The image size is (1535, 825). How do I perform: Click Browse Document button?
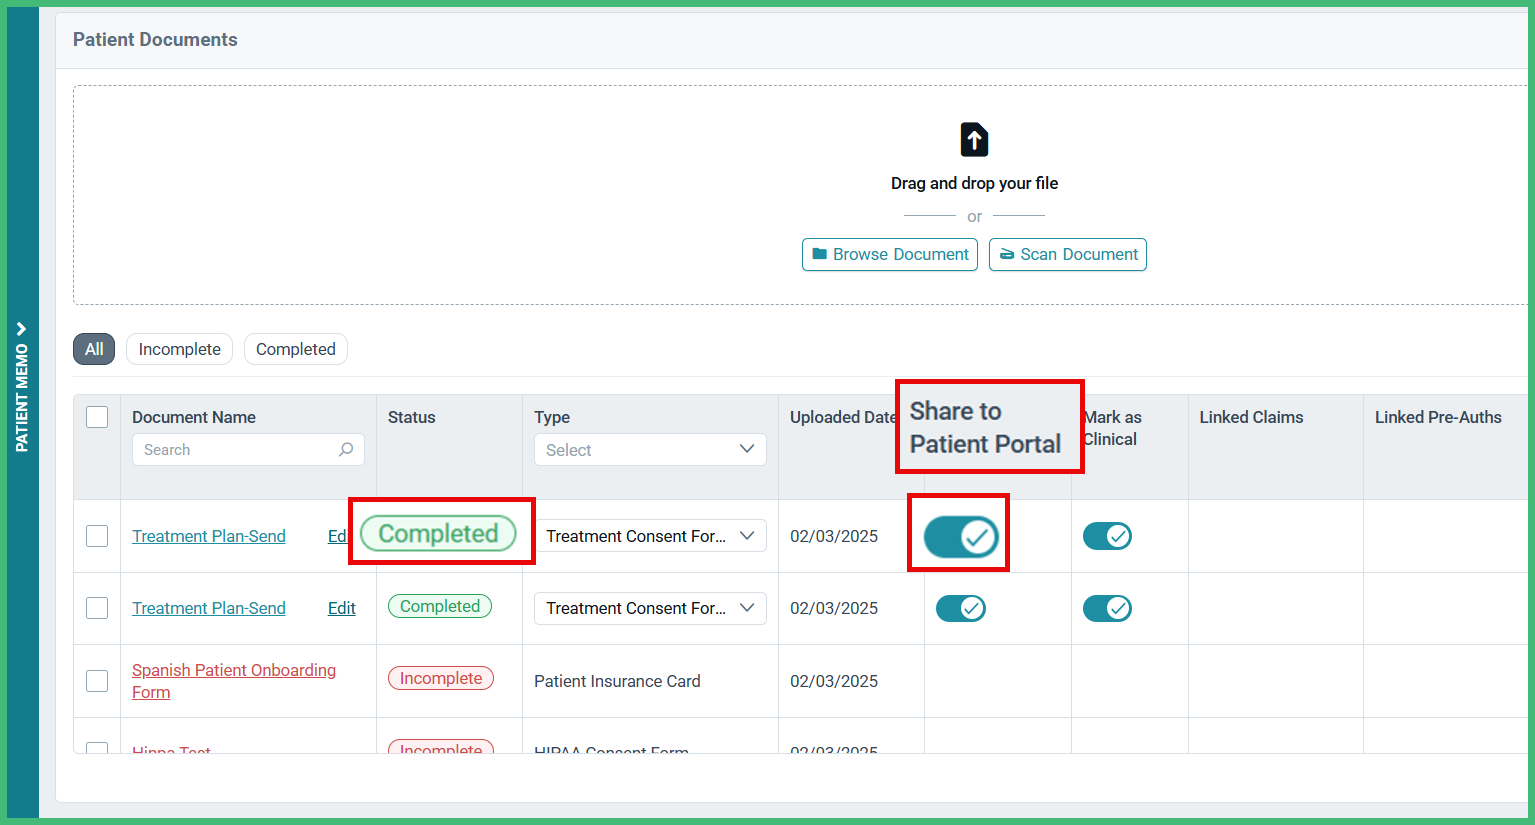pos(889,254)
